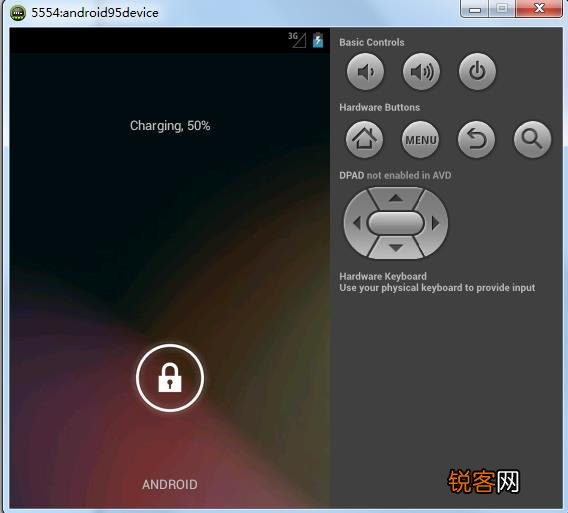Click the emulator window title icon
568x513 pixels.
(x=17, y=13)
